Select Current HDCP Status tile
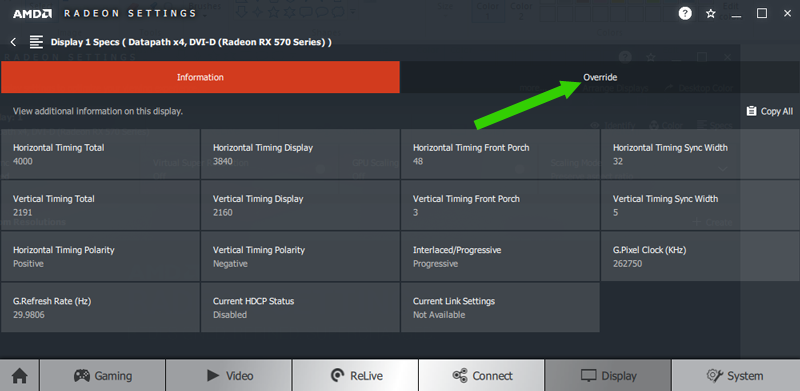Viewport: 800px width, 391px height. pos(300,307)
